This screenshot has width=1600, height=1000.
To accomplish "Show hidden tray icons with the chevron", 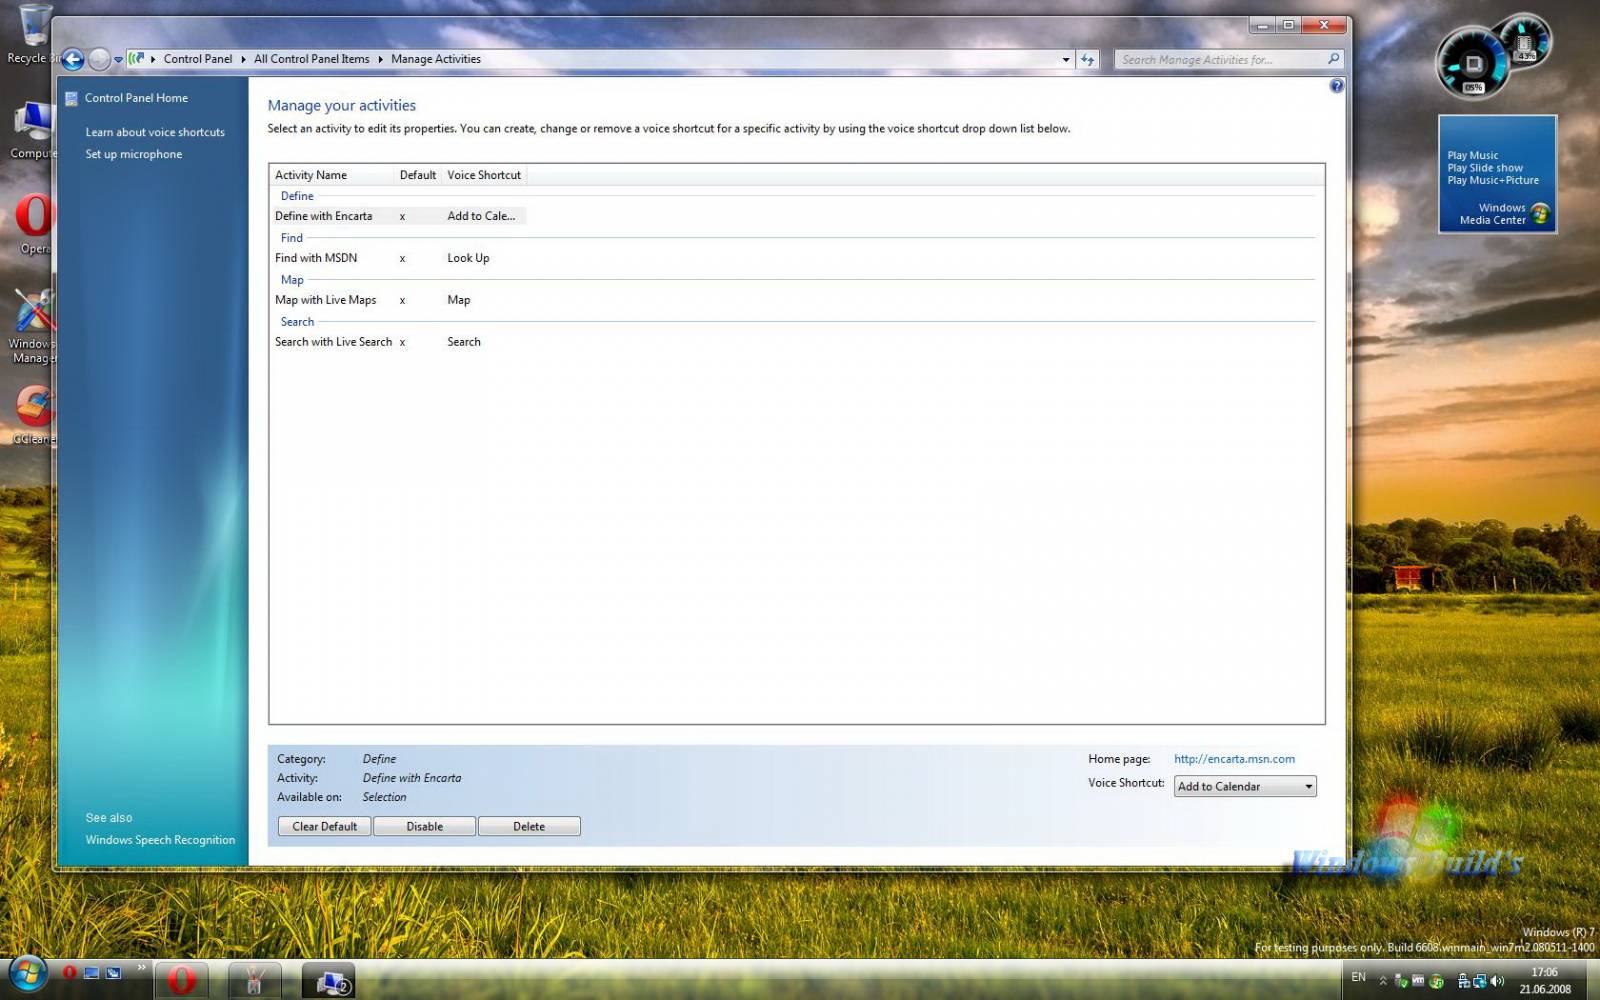I will pos(1383,981).
